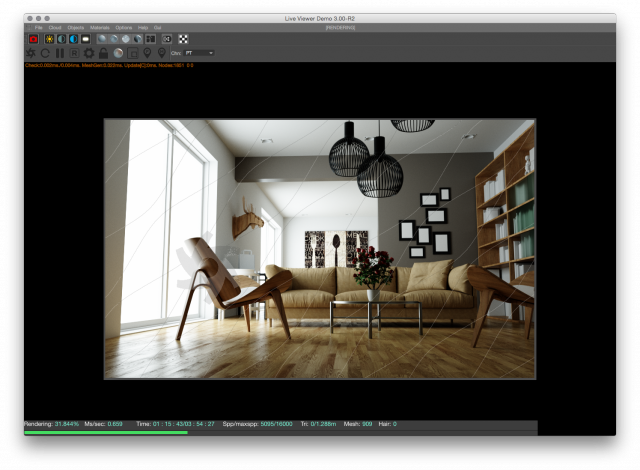Viewport: 640px width, 470px height.
Task: Open the Materials menu
Action: [x=100, y=28]
